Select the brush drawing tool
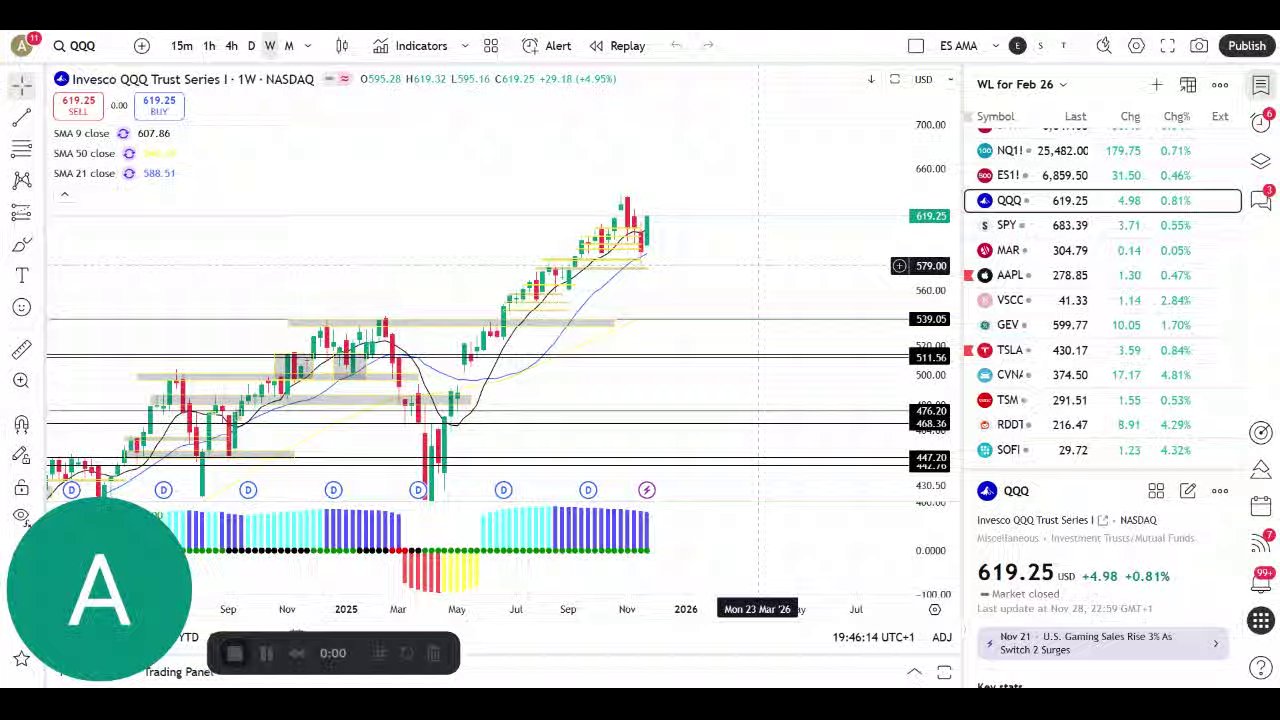 pos(21,244)
